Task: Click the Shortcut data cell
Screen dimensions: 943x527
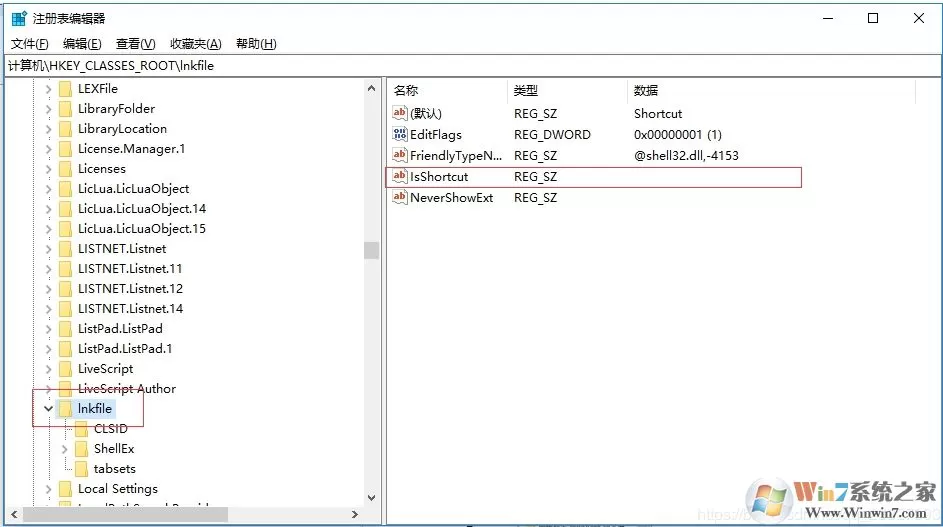Action: (x=658, y=114)
